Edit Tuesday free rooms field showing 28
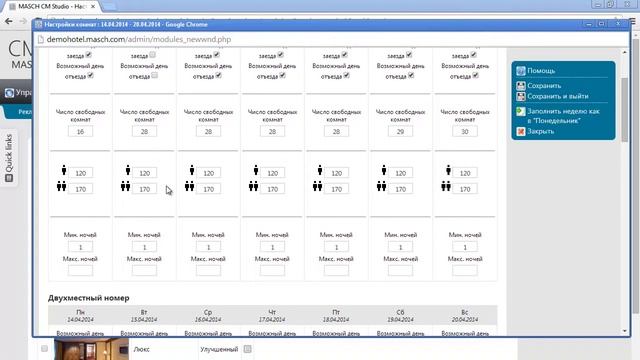 (x=144, y=131)
